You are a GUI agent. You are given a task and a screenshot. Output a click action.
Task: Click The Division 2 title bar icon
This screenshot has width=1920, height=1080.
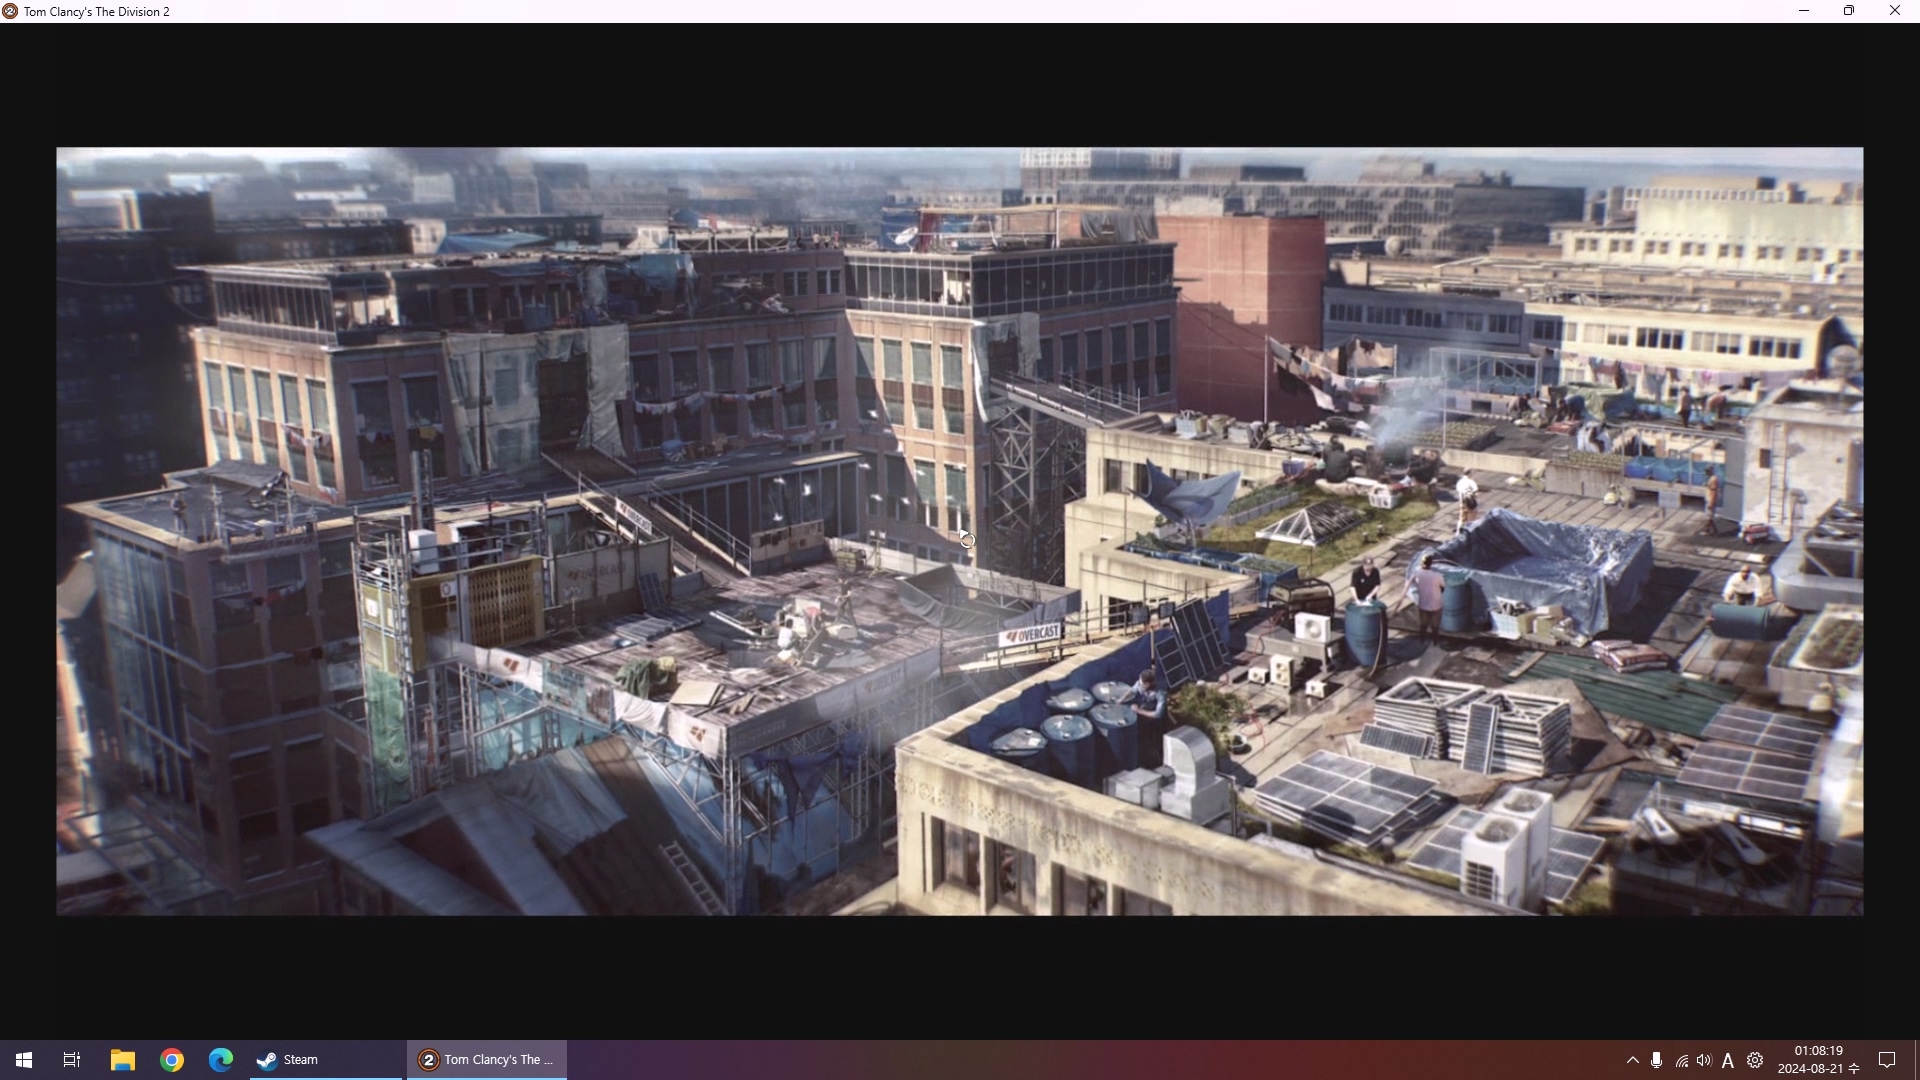click(x=10, y=11)
